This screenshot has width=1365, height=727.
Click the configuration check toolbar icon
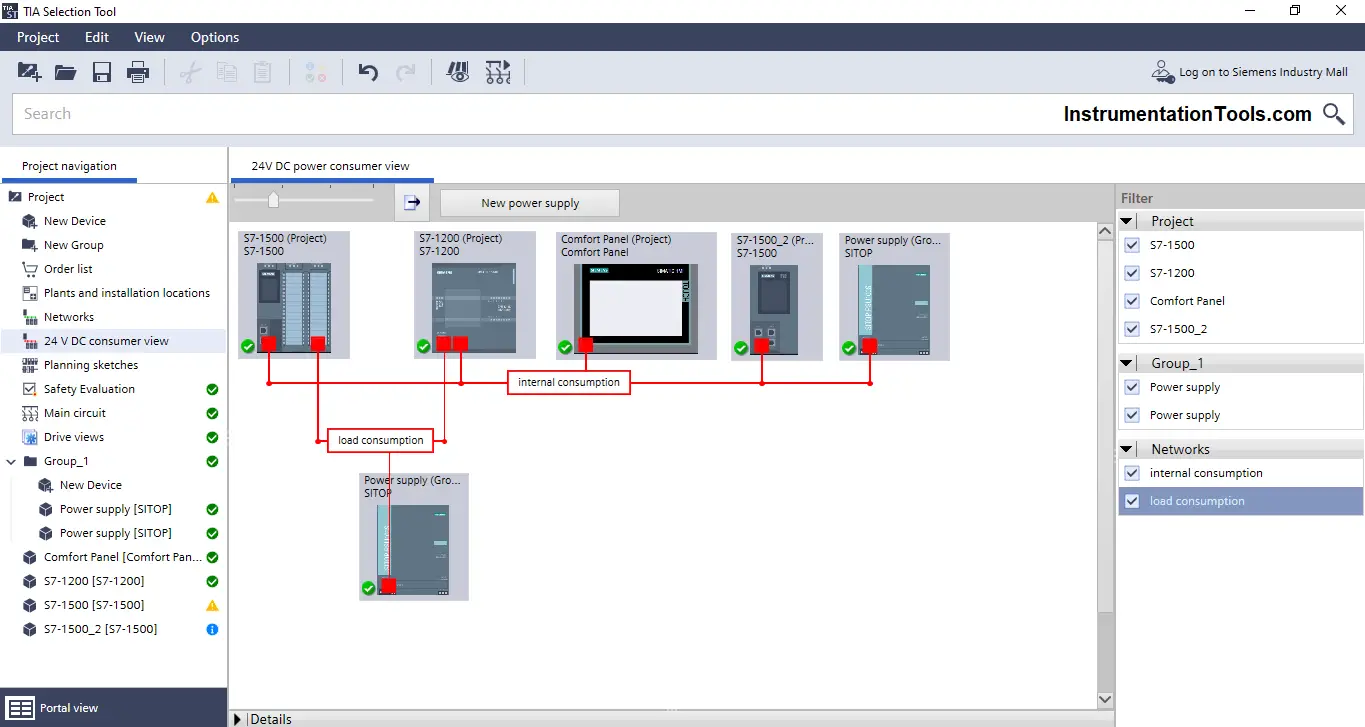[497, 72]
